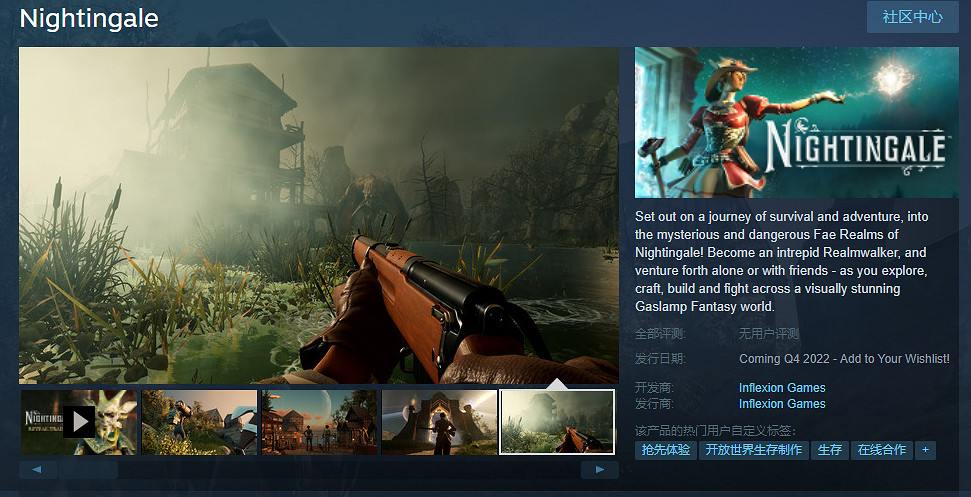Click the large swamp screenshot preview
Image resolution: width=971 pixels, height=497 pixels.
coord(319,215)
